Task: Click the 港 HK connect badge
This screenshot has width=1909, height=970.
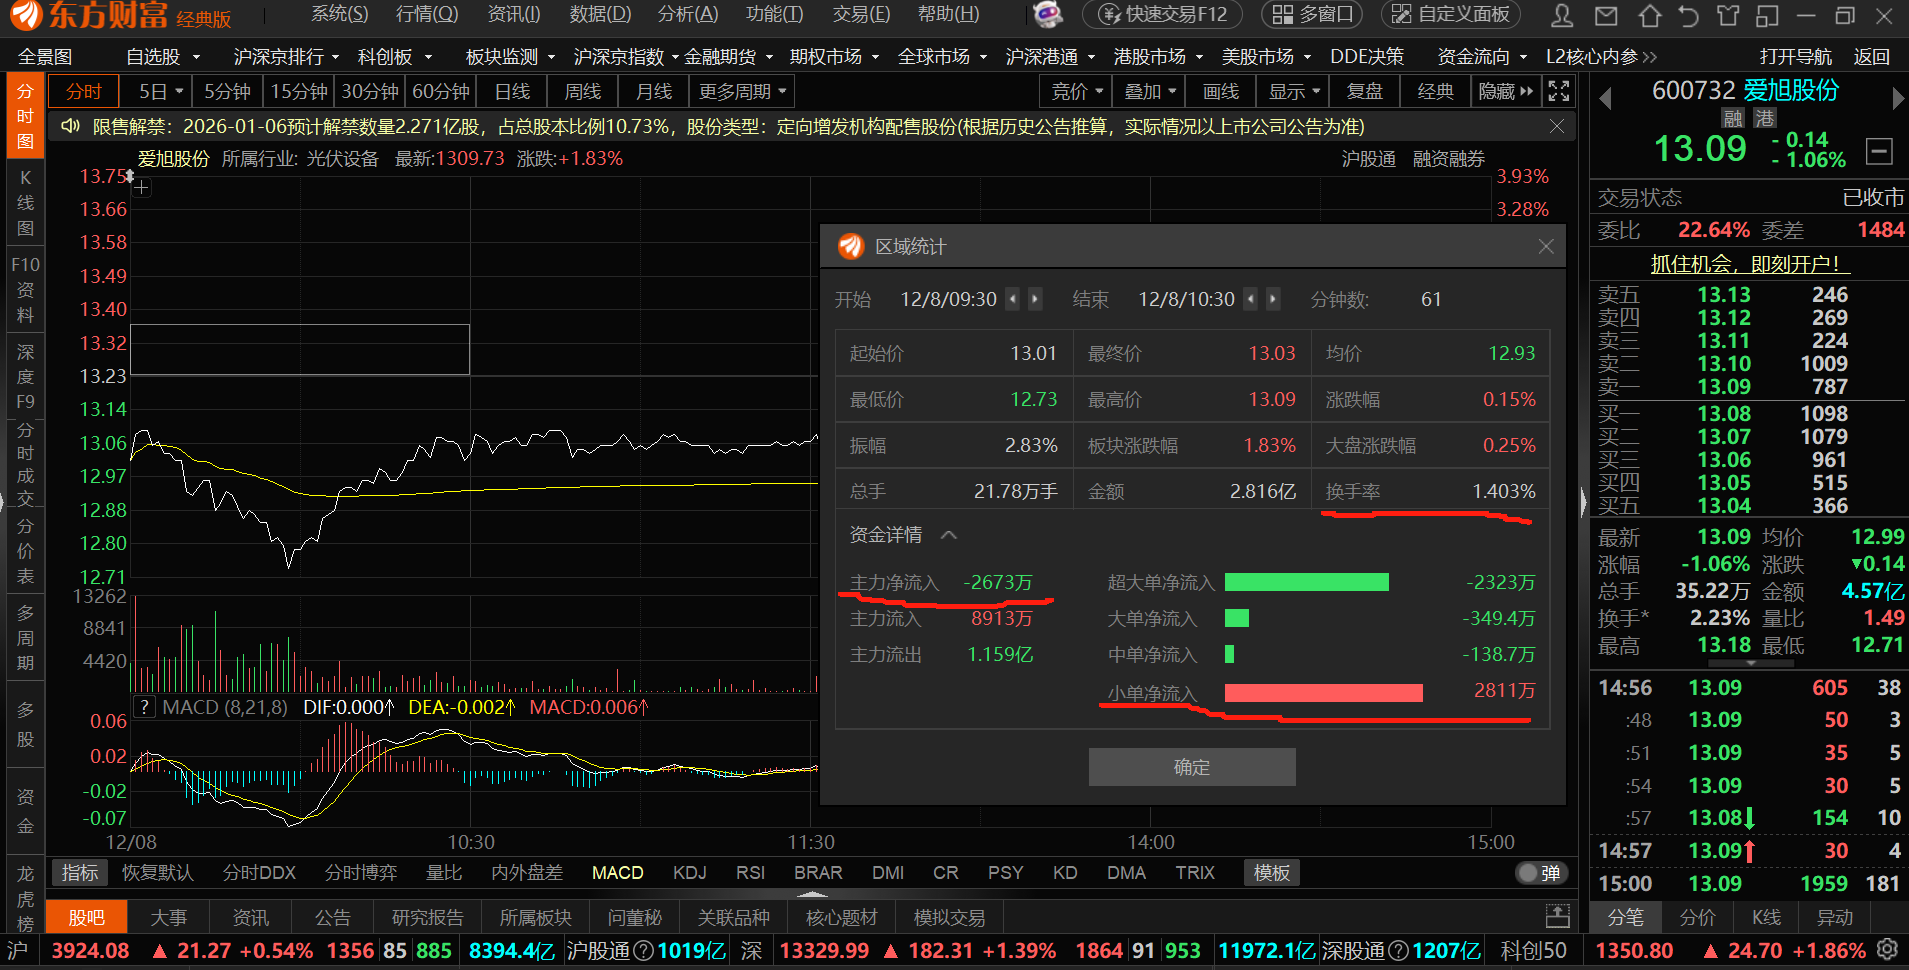Action: click(1765, 118)
